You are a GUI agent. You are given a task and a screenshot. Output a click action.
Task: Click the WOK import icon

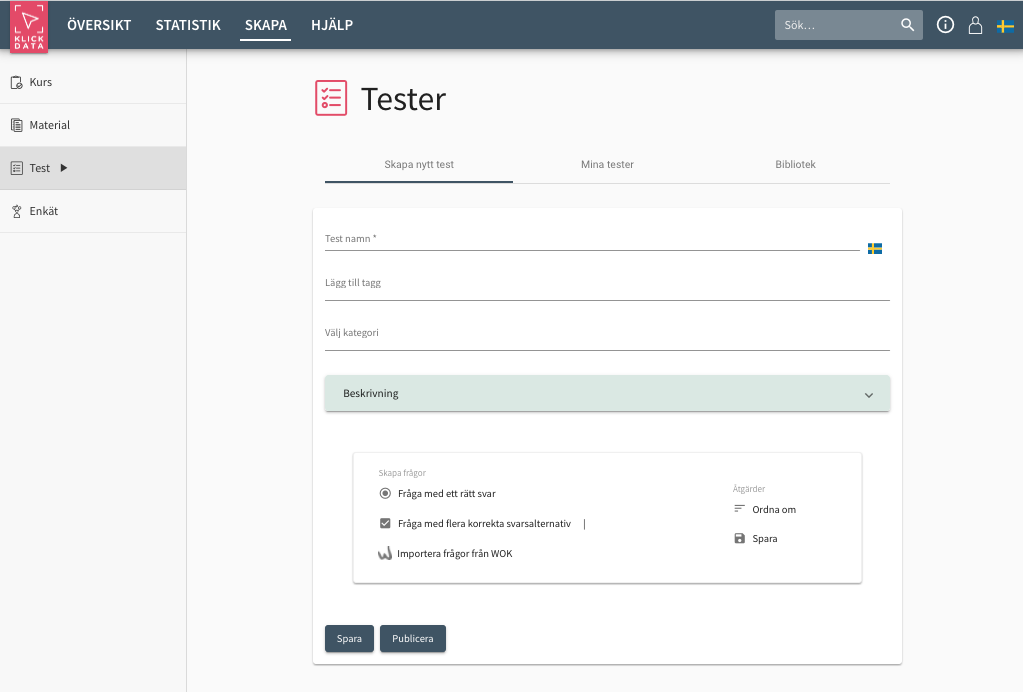[385, 554]
